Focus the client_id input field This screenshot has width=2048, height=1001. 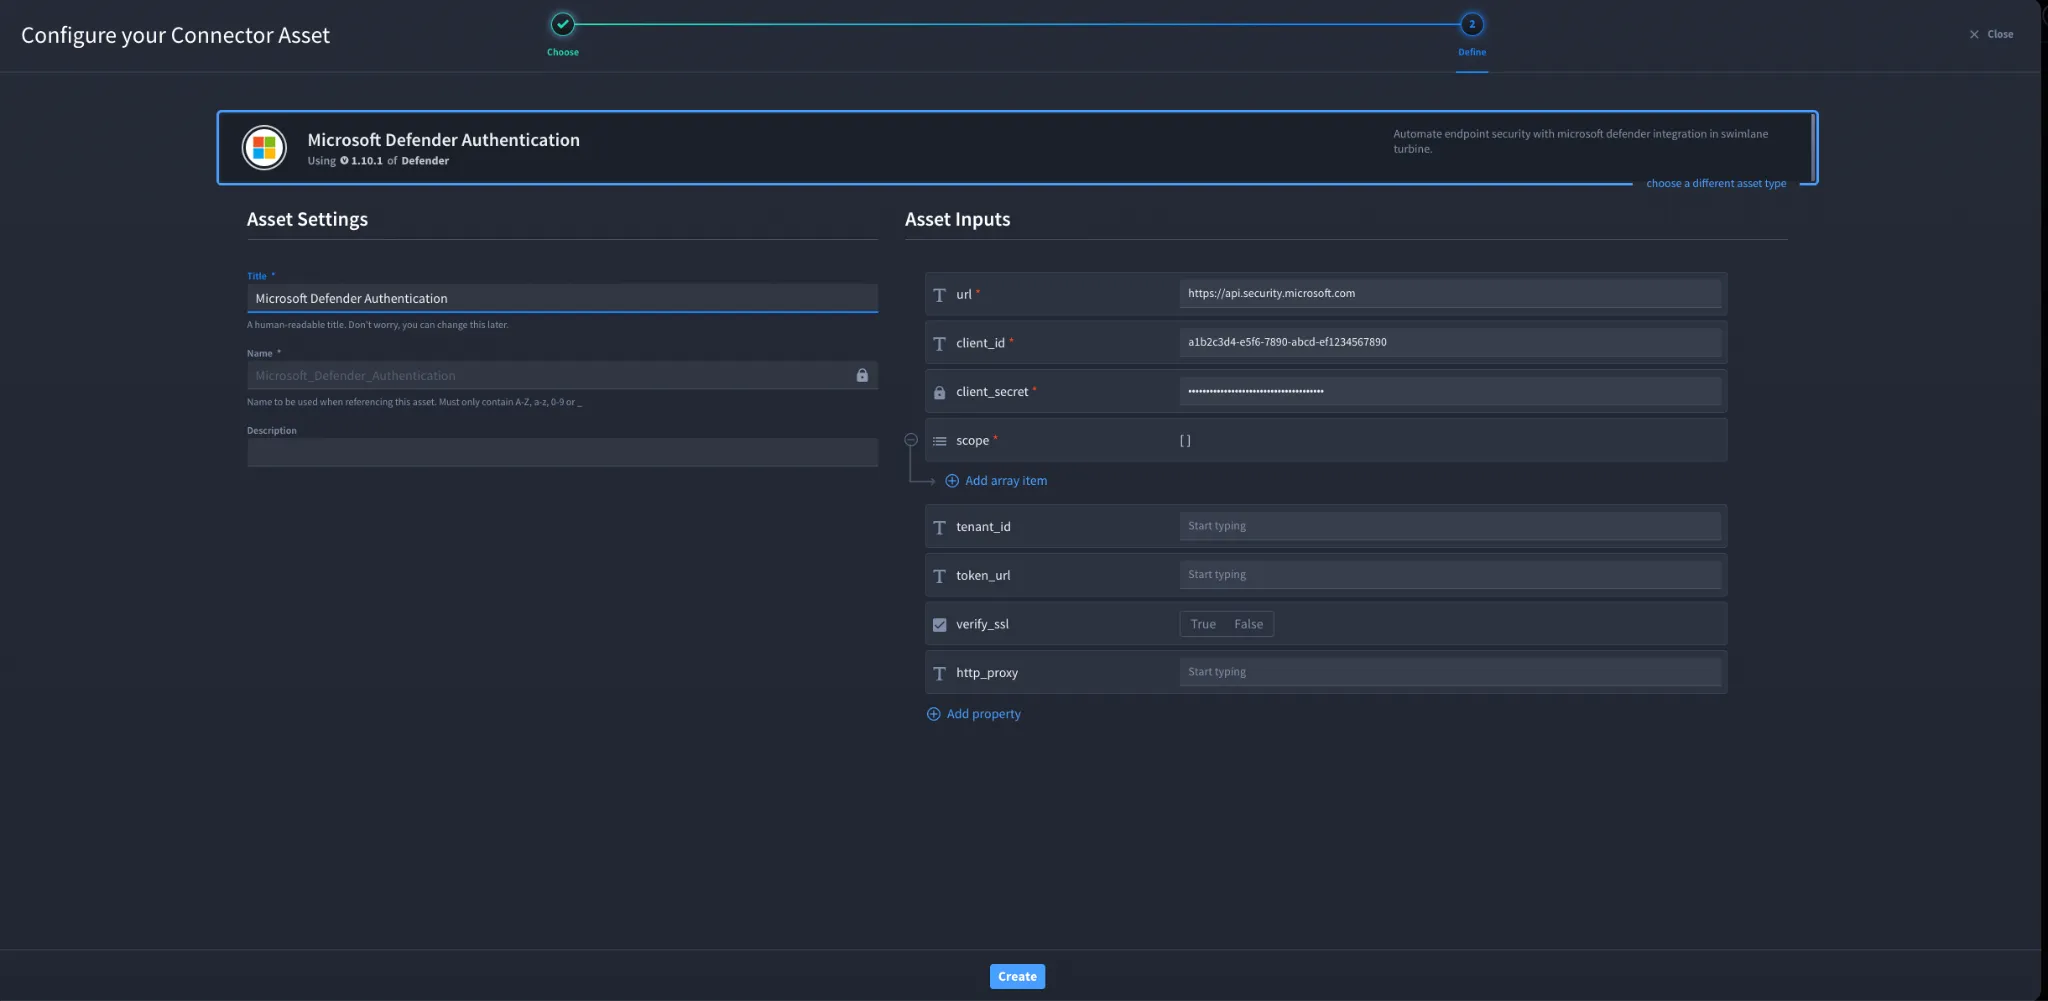[1450, 342]
